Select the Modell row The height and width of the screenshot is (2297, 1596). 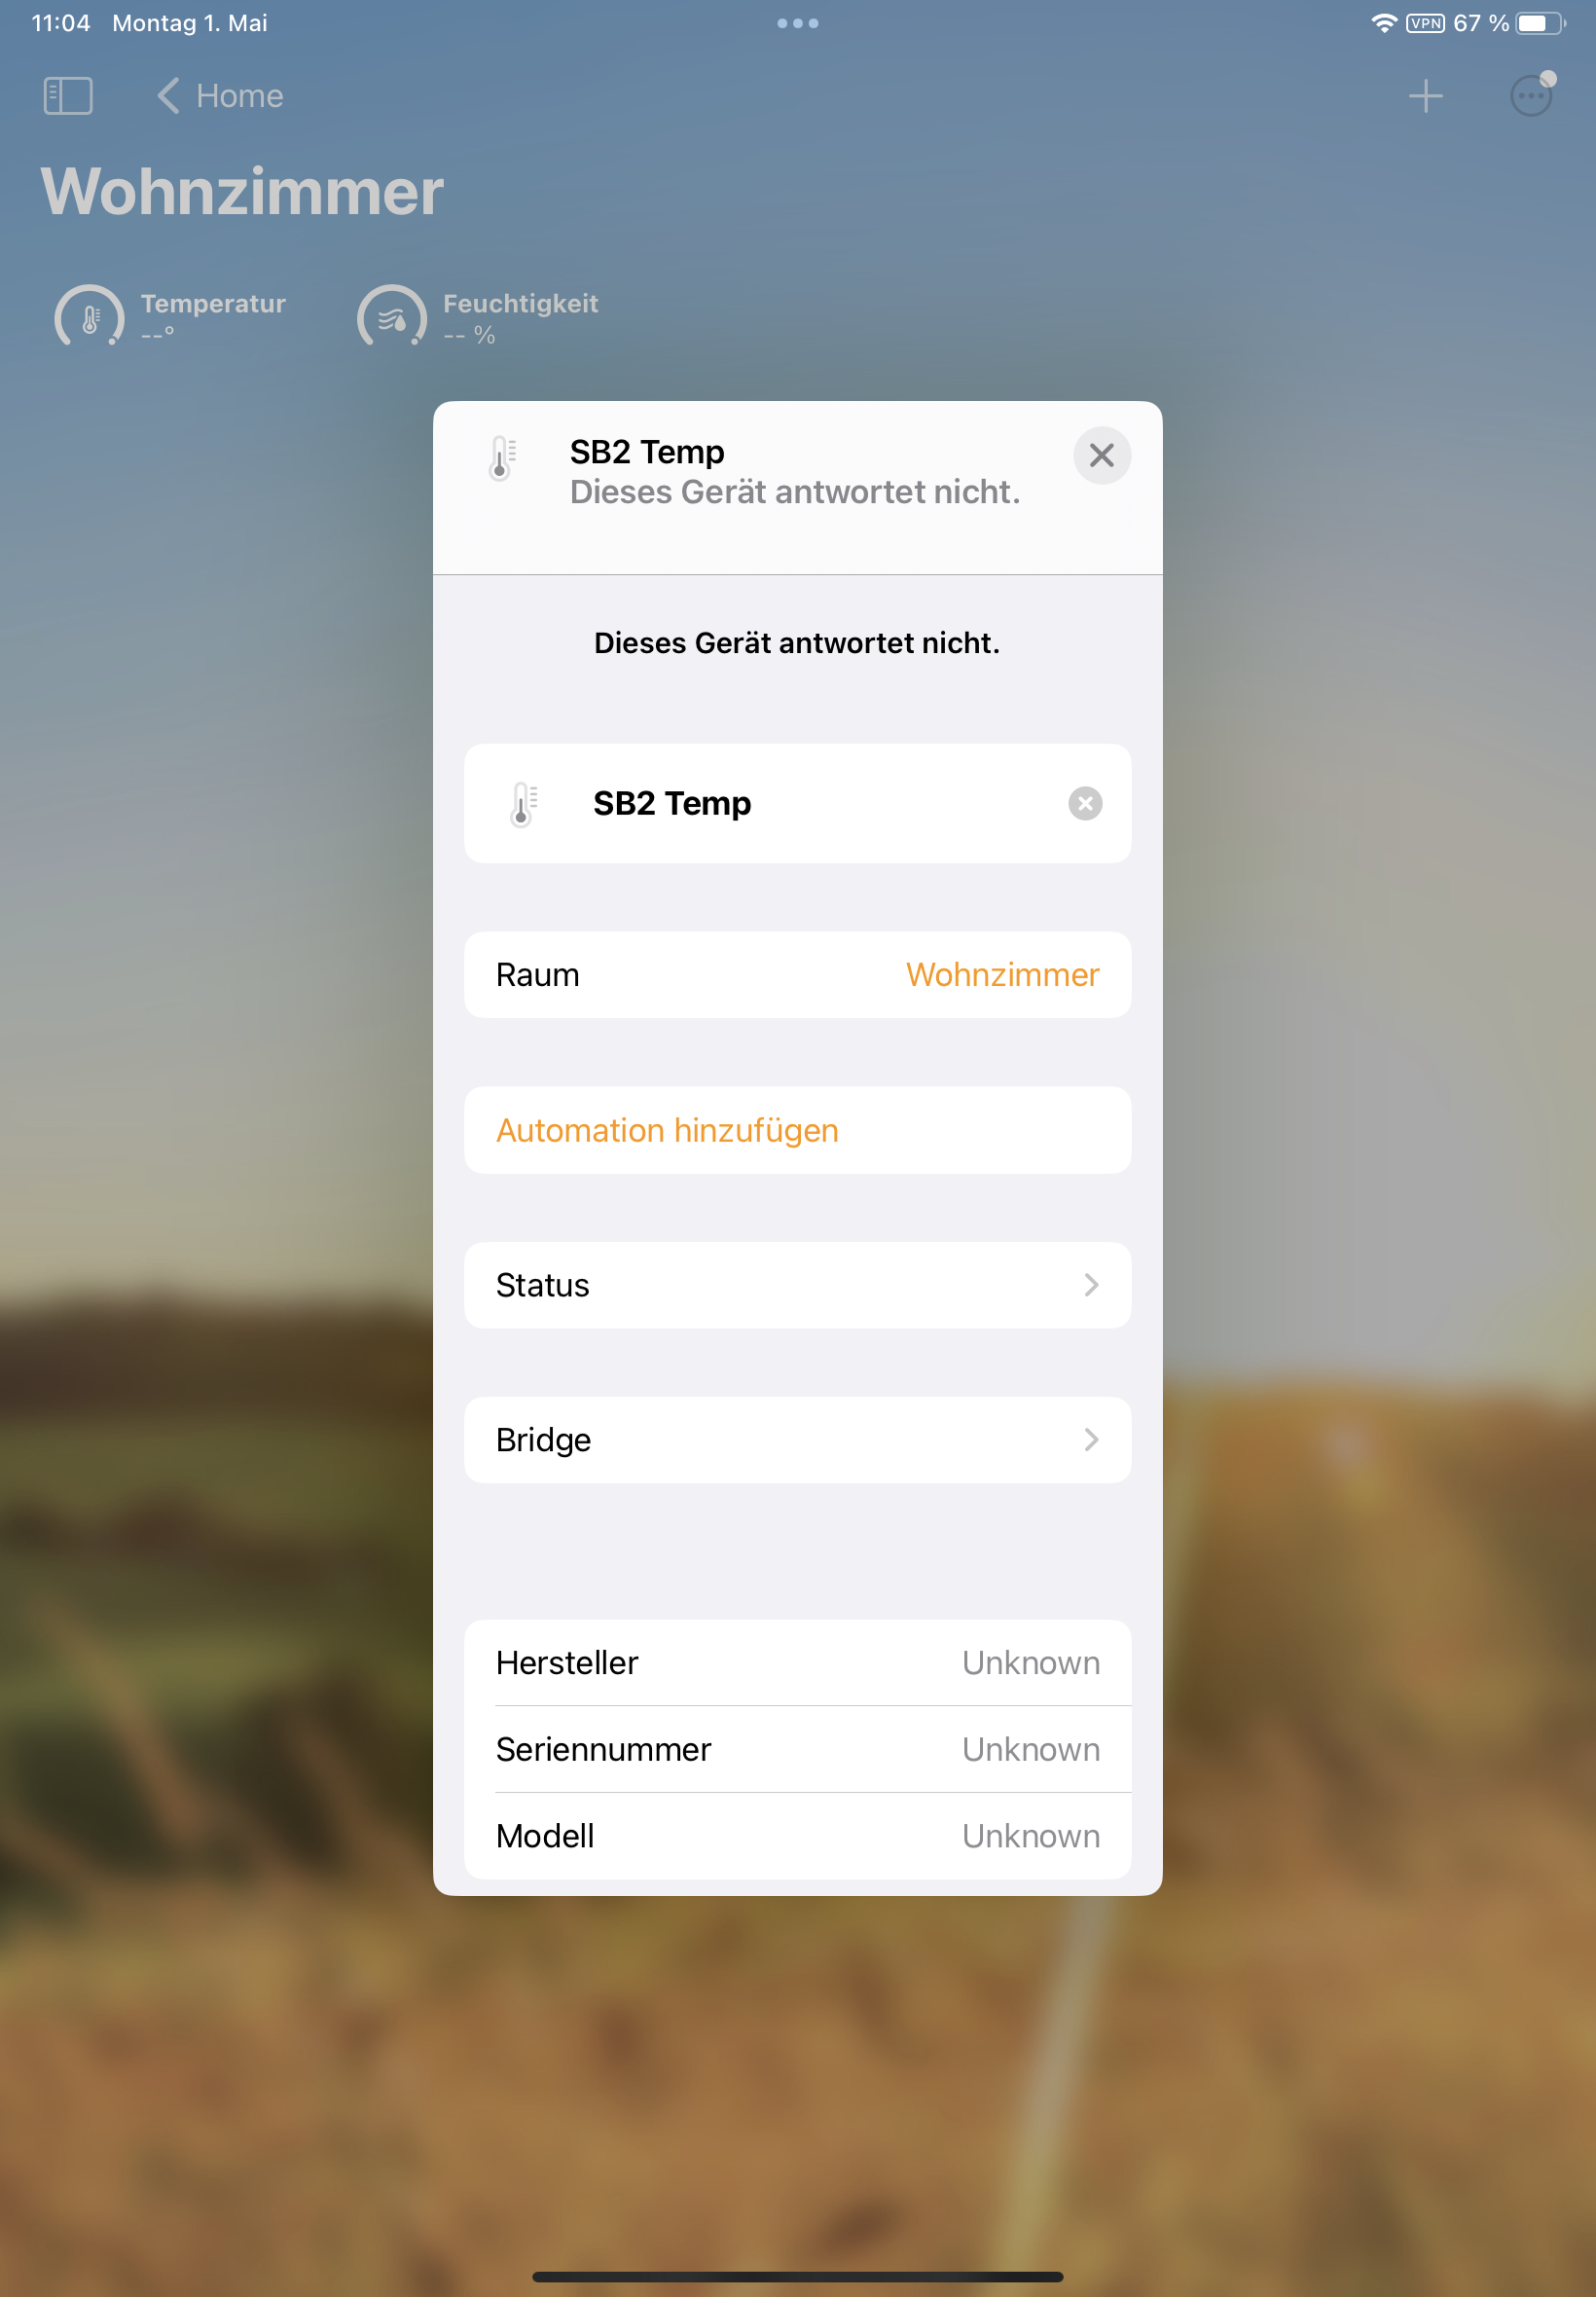[797, 1836]
